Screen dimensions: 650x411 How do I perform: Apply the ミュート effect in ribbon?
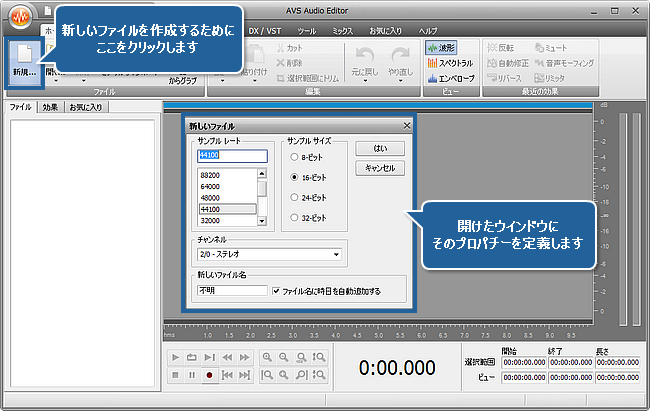(x=551, y=48)
